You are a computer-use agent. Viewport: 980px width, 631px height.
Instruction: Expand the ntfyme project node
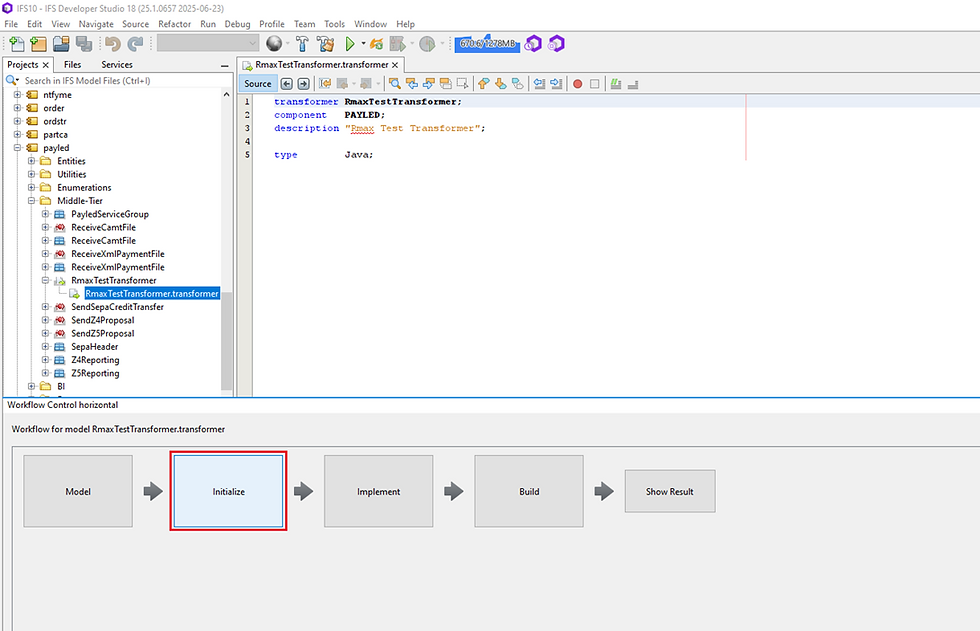[18, 95]
